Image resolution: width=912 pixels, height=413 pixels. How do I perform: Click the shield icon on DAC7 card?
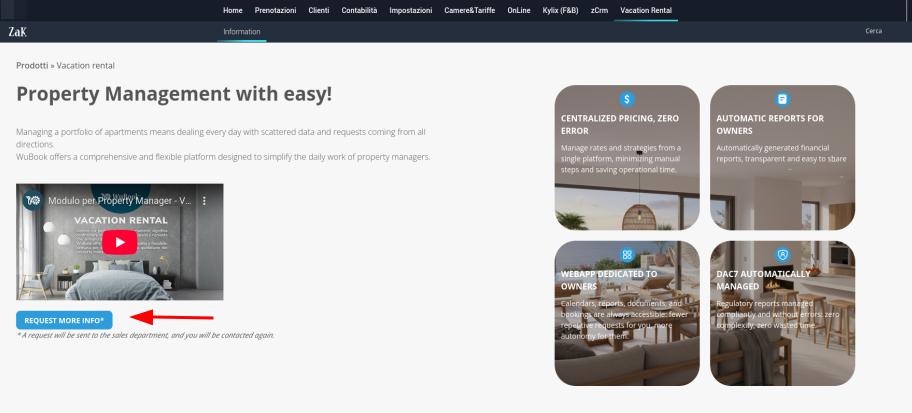[x=782, y=255]
